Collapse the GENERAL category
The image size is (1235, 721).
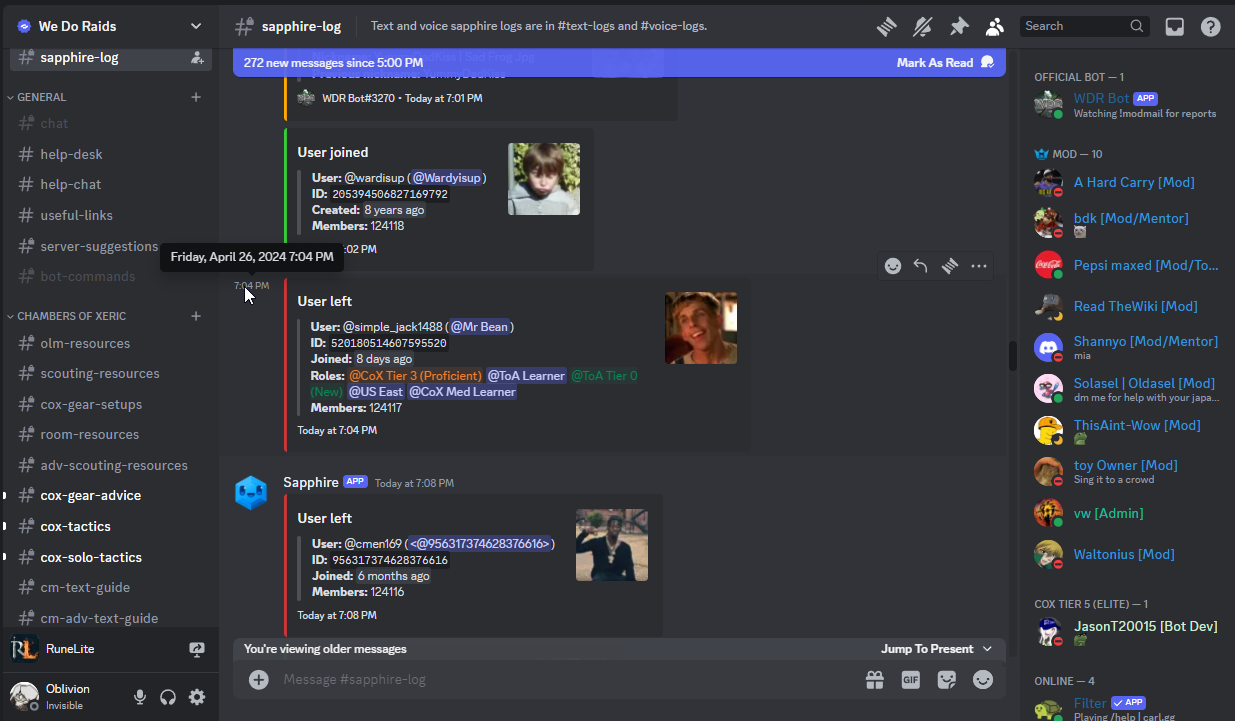41,97
